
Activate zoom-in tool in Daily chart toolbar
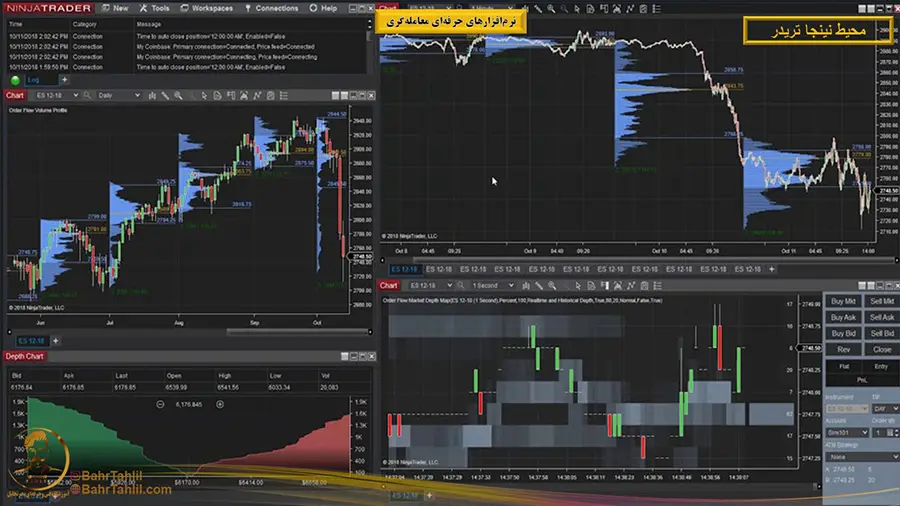179,96
